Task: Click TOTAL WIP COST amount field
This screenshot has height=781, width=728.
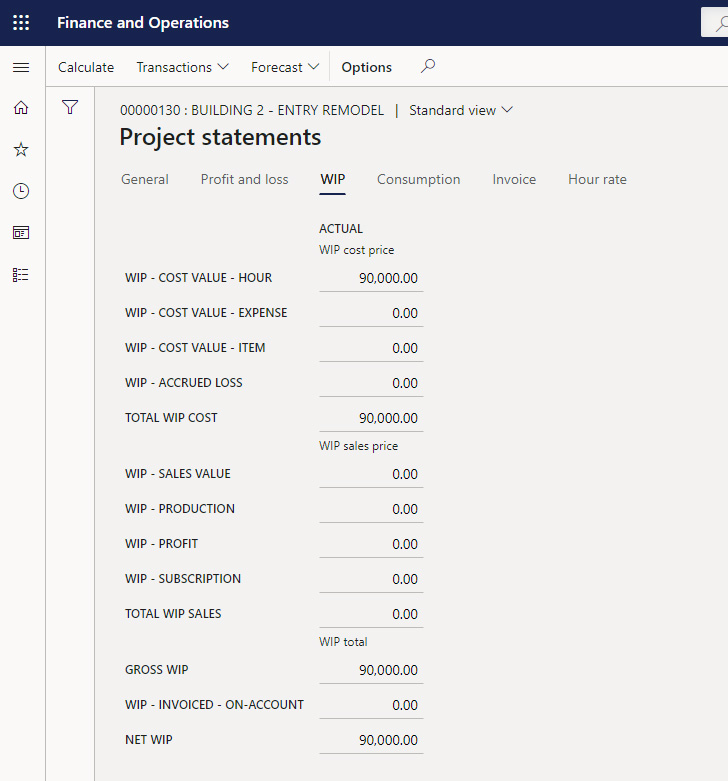Action: [x=371, y=418]
